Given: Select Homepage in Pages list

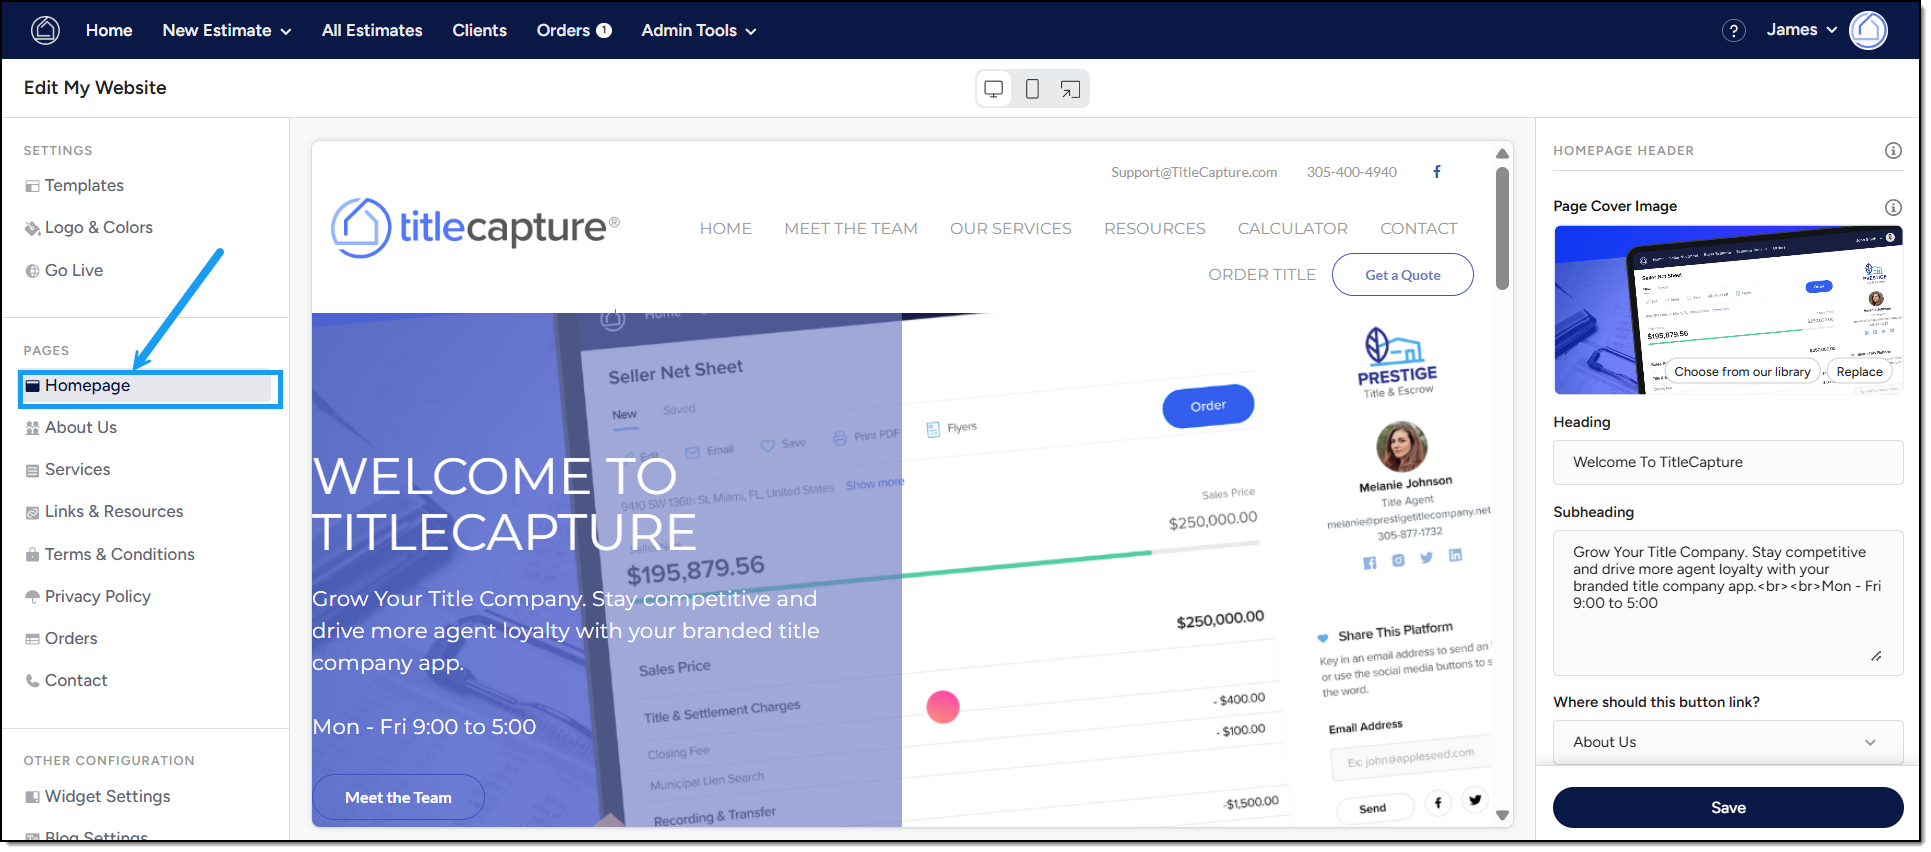Looking at the screenshot, I should pos(150,386).
